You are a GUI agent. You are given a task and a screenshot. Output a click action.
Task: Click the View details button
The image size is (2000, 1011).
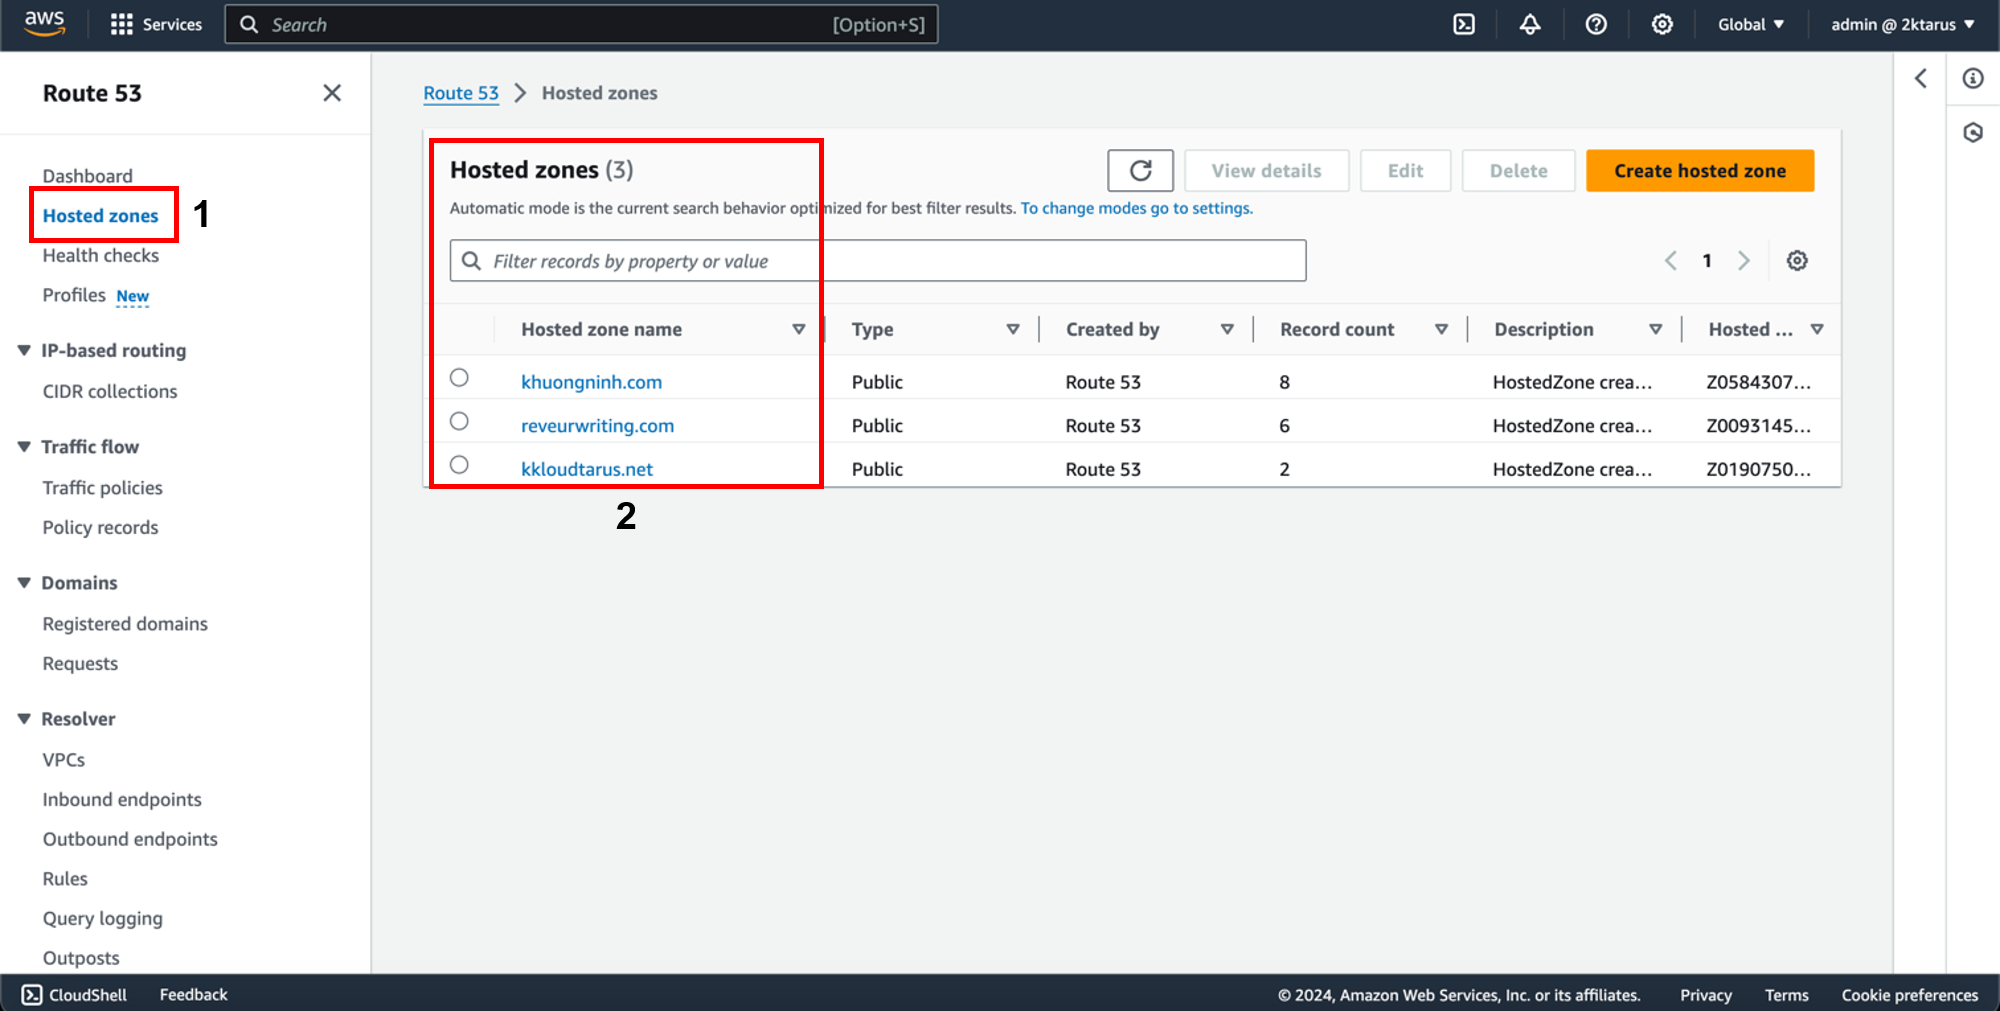[x=1266, y=171]
